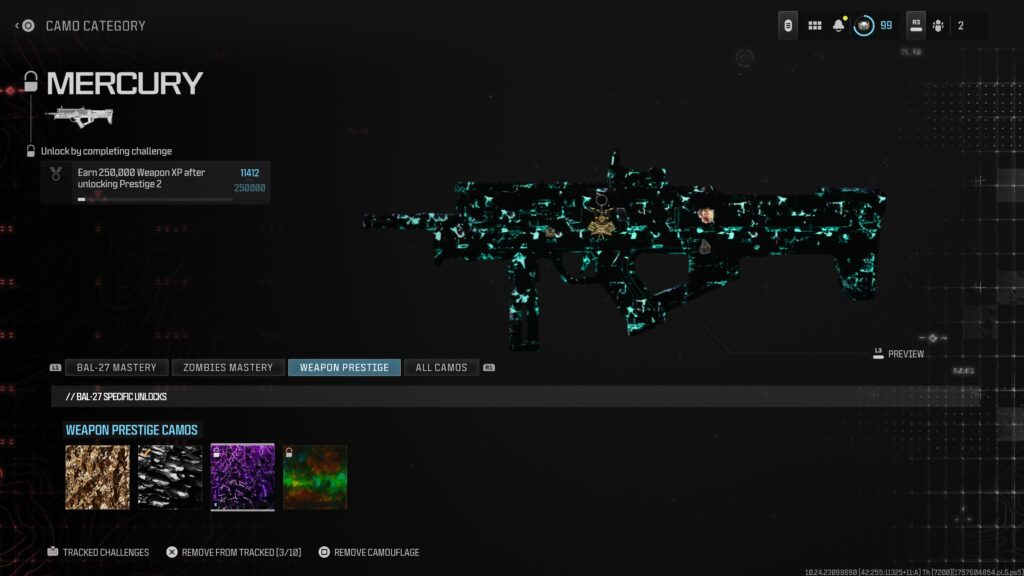Click the 11412 XP progress value
Screen dimensions: 1024x576
tap(249, 173)
